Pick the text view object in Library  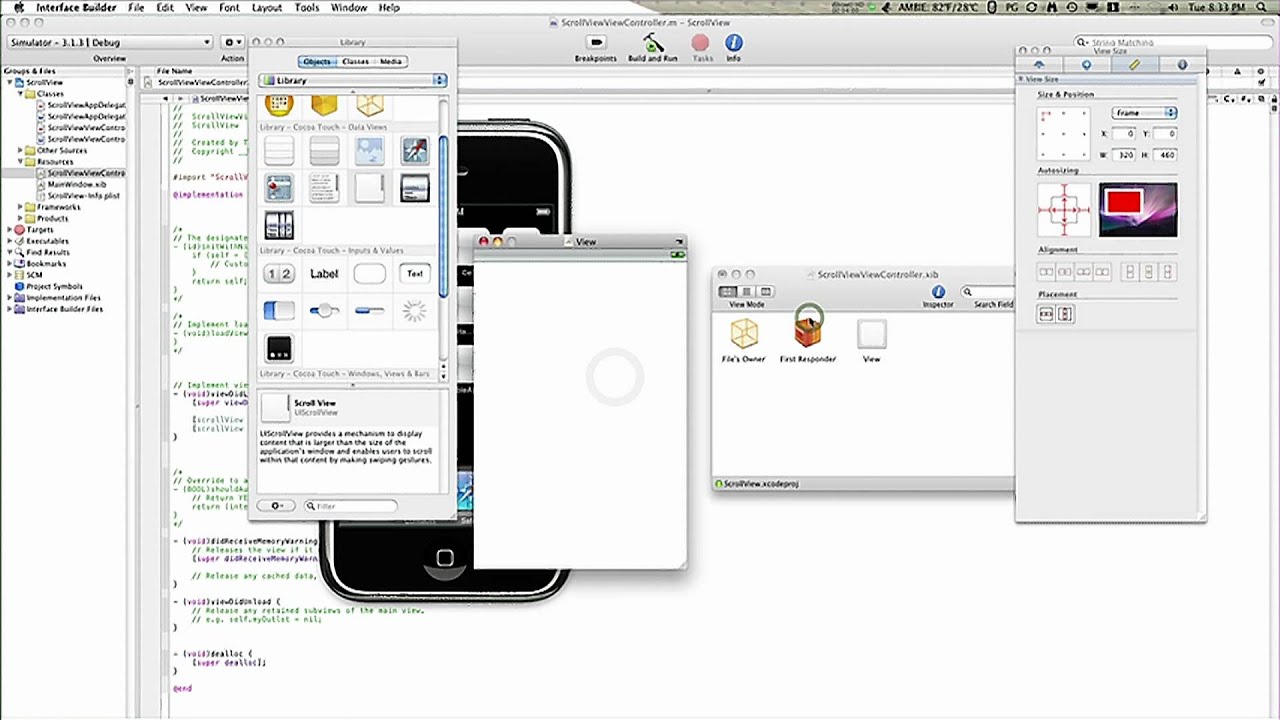pyautogui.click(x=324, y=188)
